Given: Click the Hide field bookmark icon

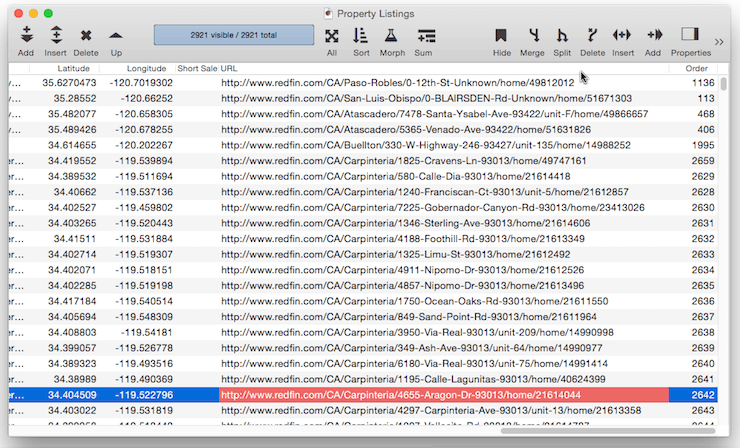Looking at the screenshot, I should pos(501,35).
